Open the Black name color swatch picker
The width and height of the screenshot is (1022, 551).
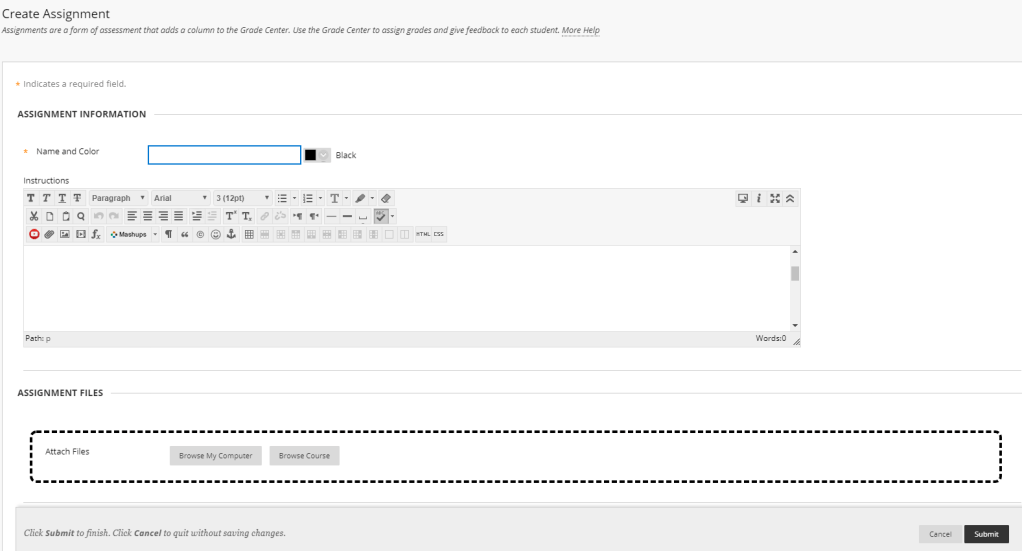pyautogui.click(x=316, y=155)
